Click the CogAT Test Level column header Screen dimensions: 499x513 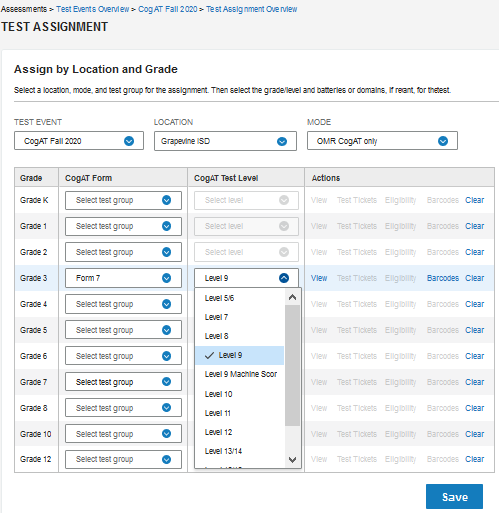pos(226,178)
